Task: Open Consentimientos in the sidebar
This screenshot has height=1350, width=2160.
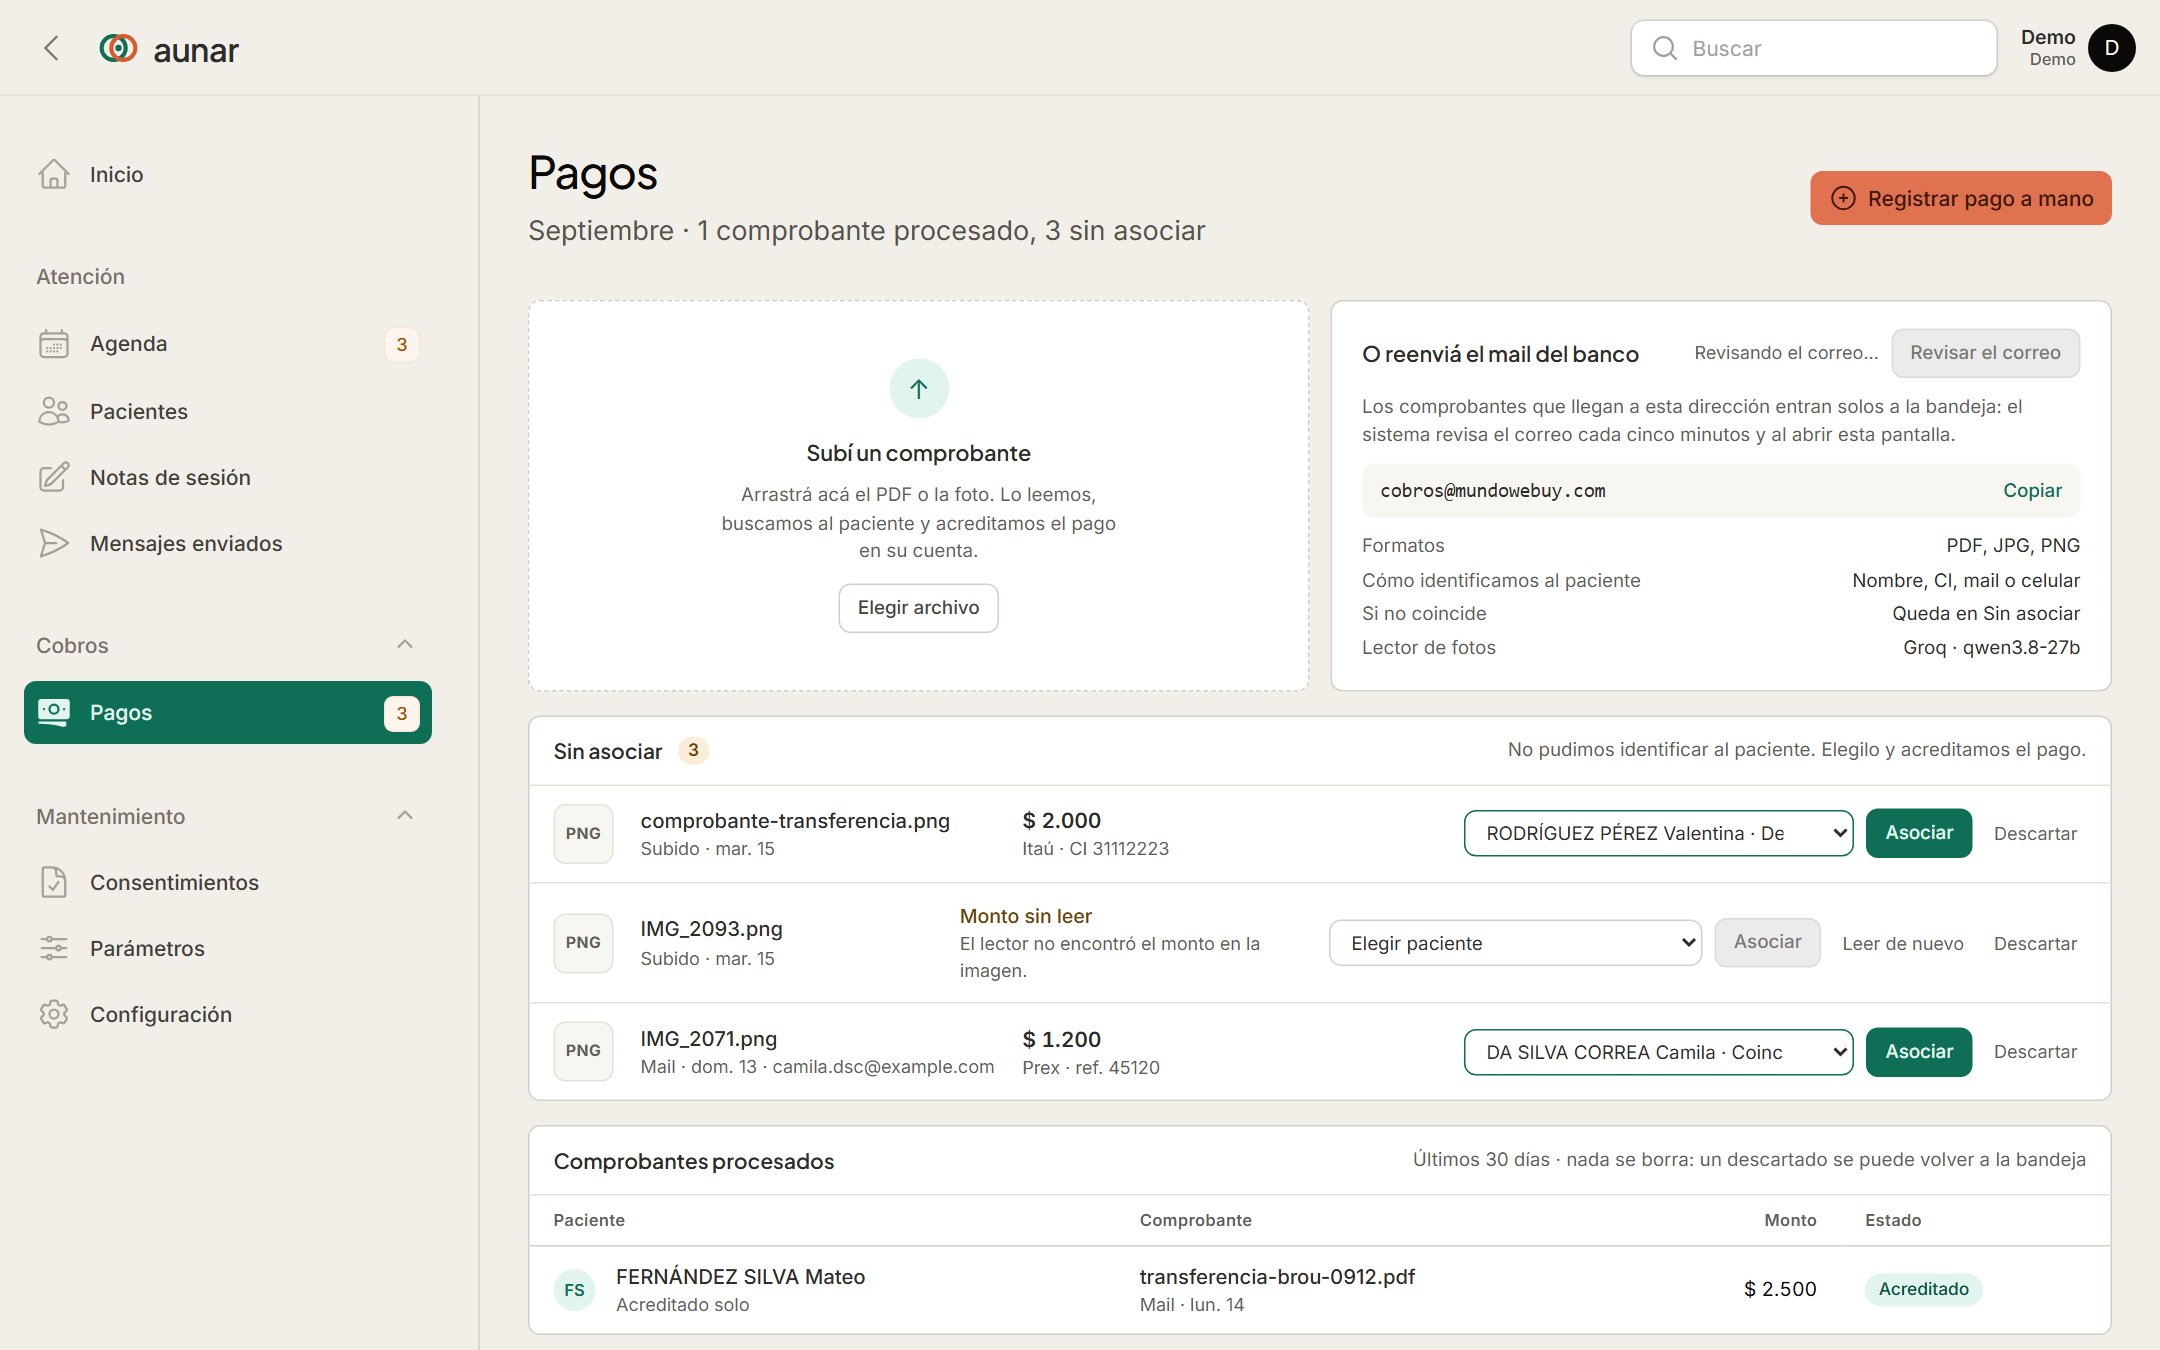Action: tap(228, 882)
